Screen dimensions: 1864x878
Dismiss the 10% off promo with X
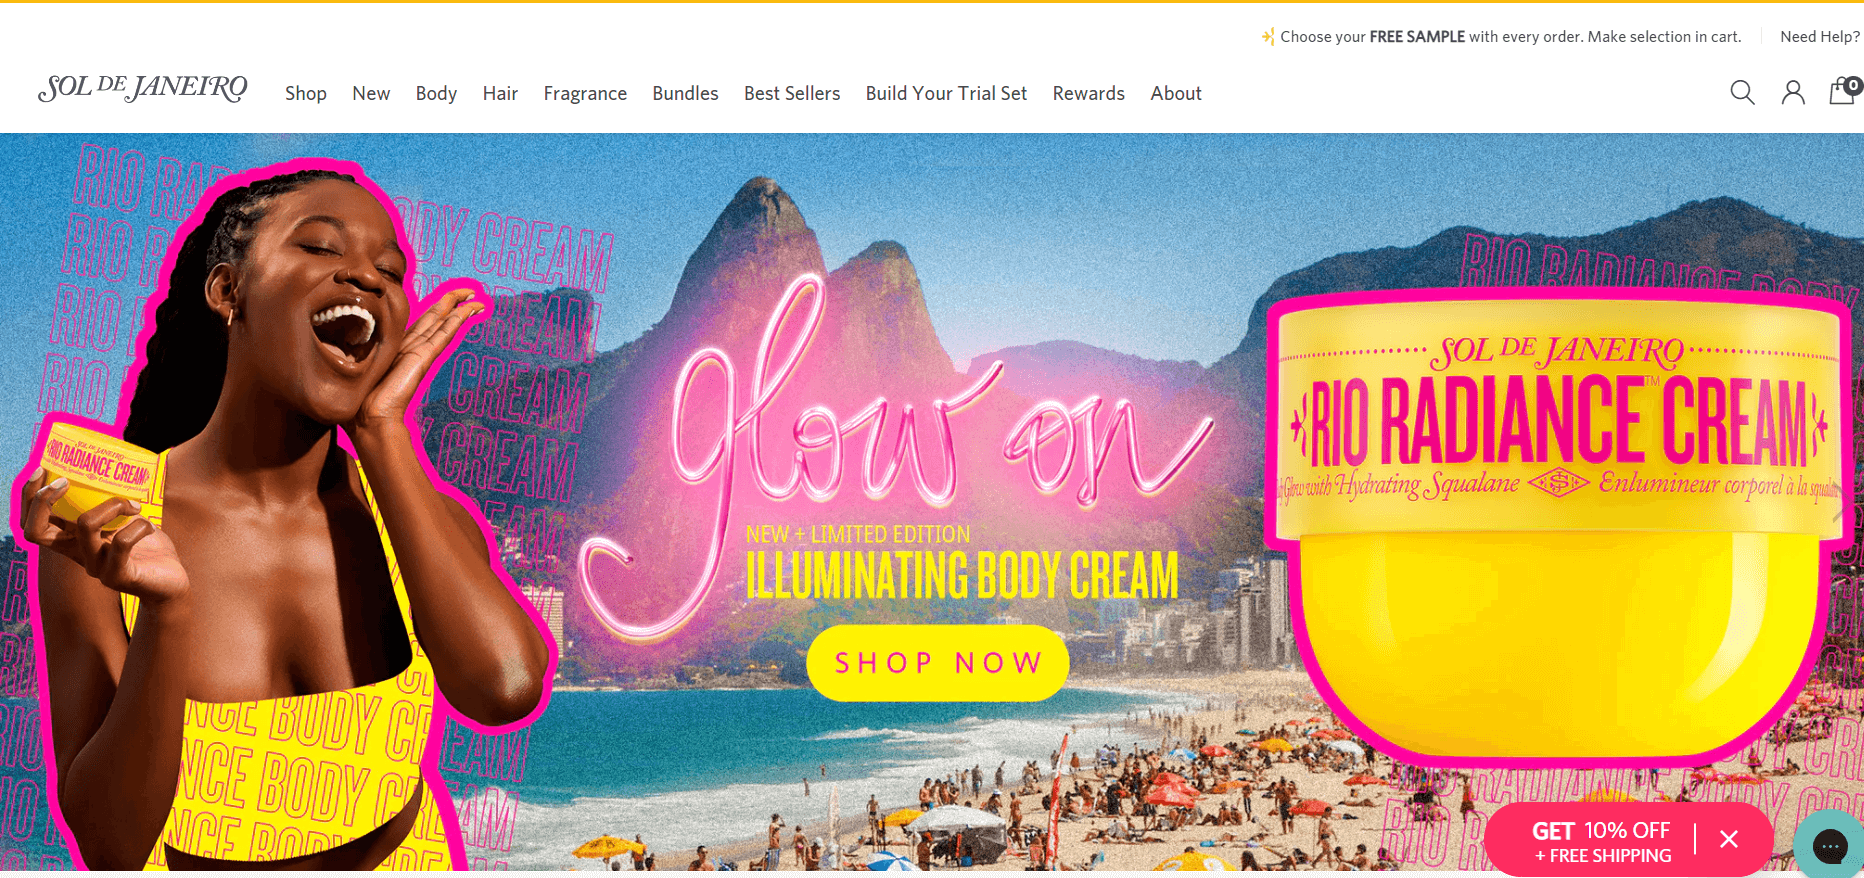1729,839
